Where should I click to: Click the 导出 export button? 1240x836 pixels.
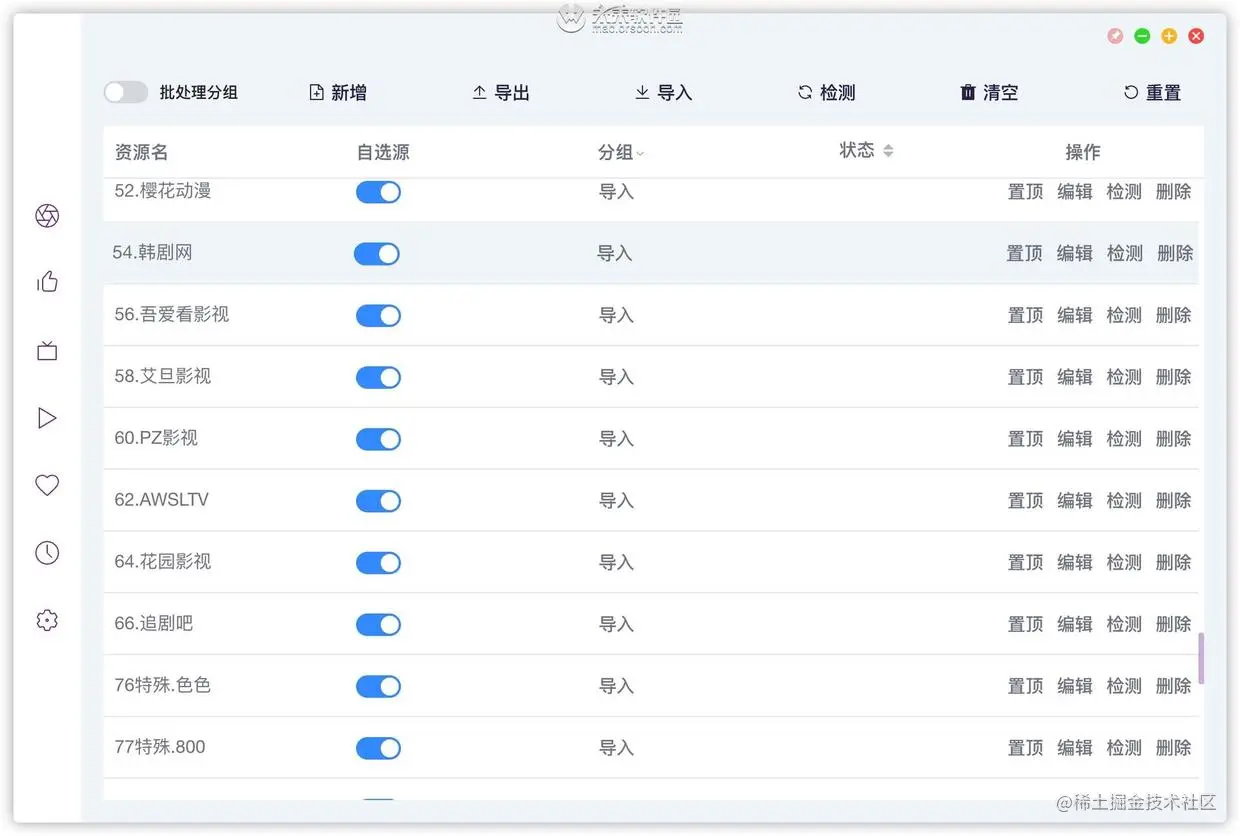pos(501,93)
